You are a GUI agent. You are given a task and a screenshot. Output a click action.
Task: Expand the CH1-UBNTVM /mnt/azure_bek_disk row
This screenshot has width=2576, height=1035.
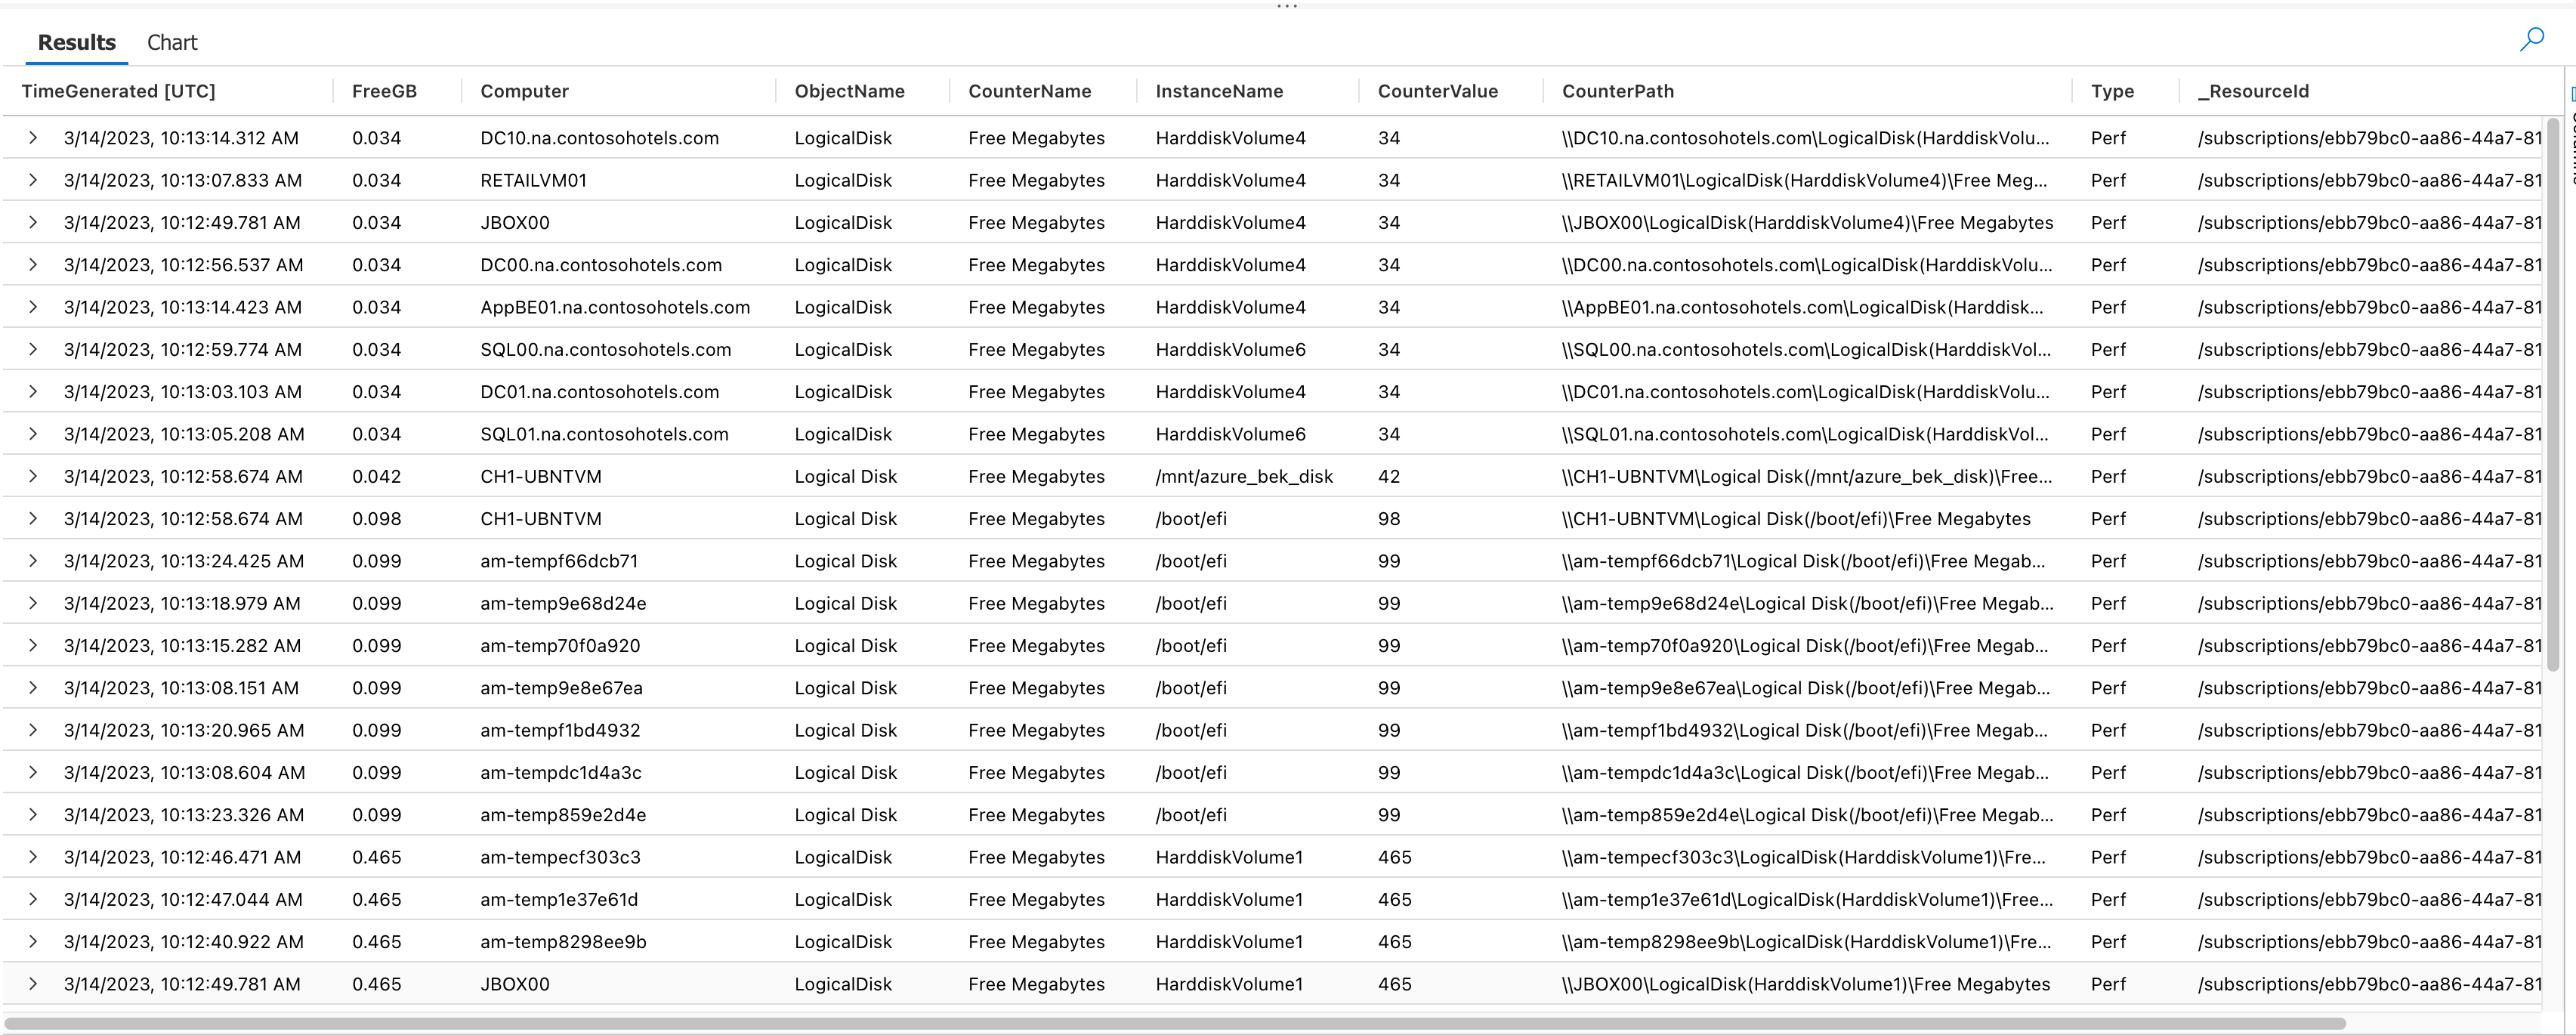tap(33, 476)
